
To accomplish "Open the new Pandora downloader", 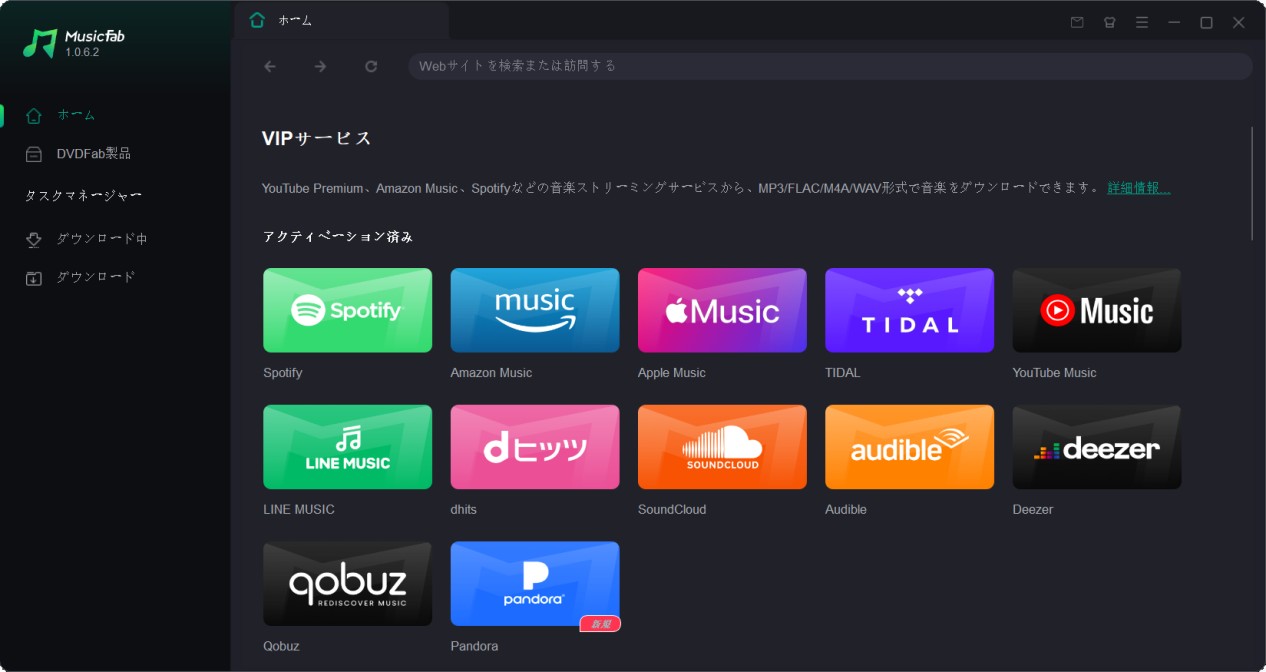I will click(x=534, y=583).
